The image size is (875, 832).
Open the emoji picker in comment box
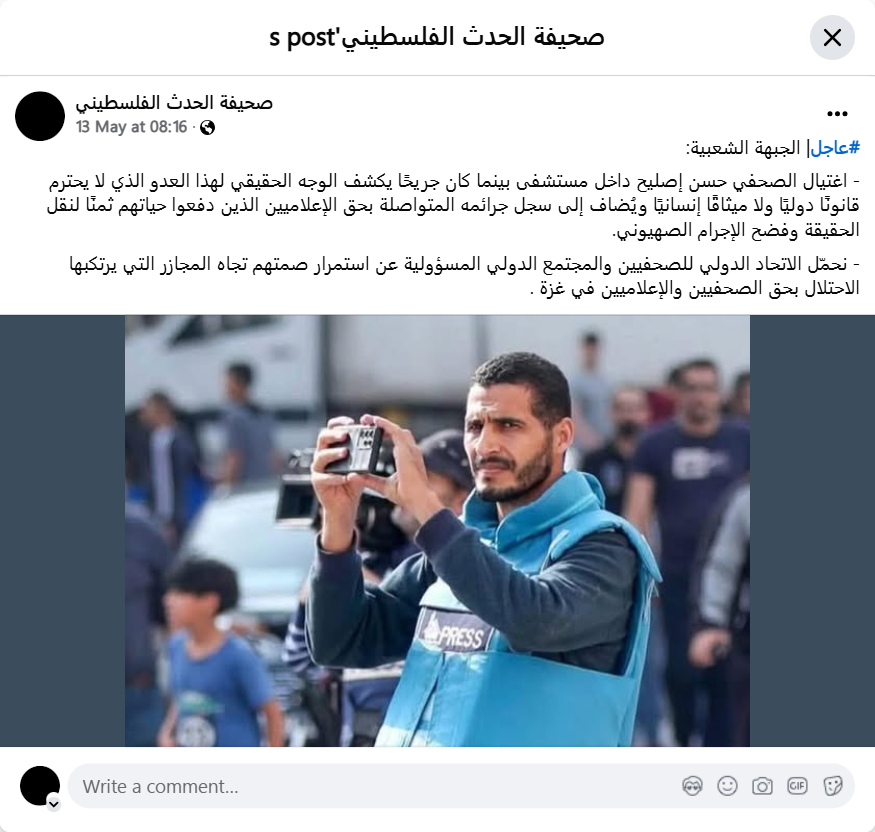click(x=727, y=786)
